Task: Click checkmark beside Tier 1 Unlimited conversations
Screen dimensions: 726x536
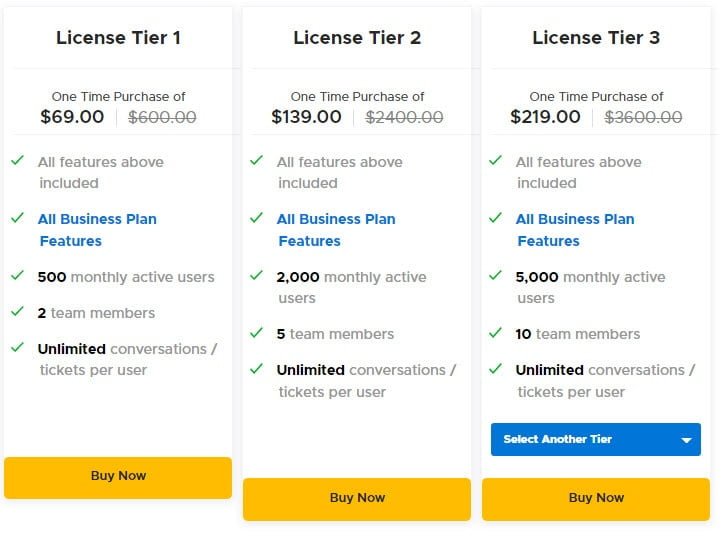Action: [18, 348]
